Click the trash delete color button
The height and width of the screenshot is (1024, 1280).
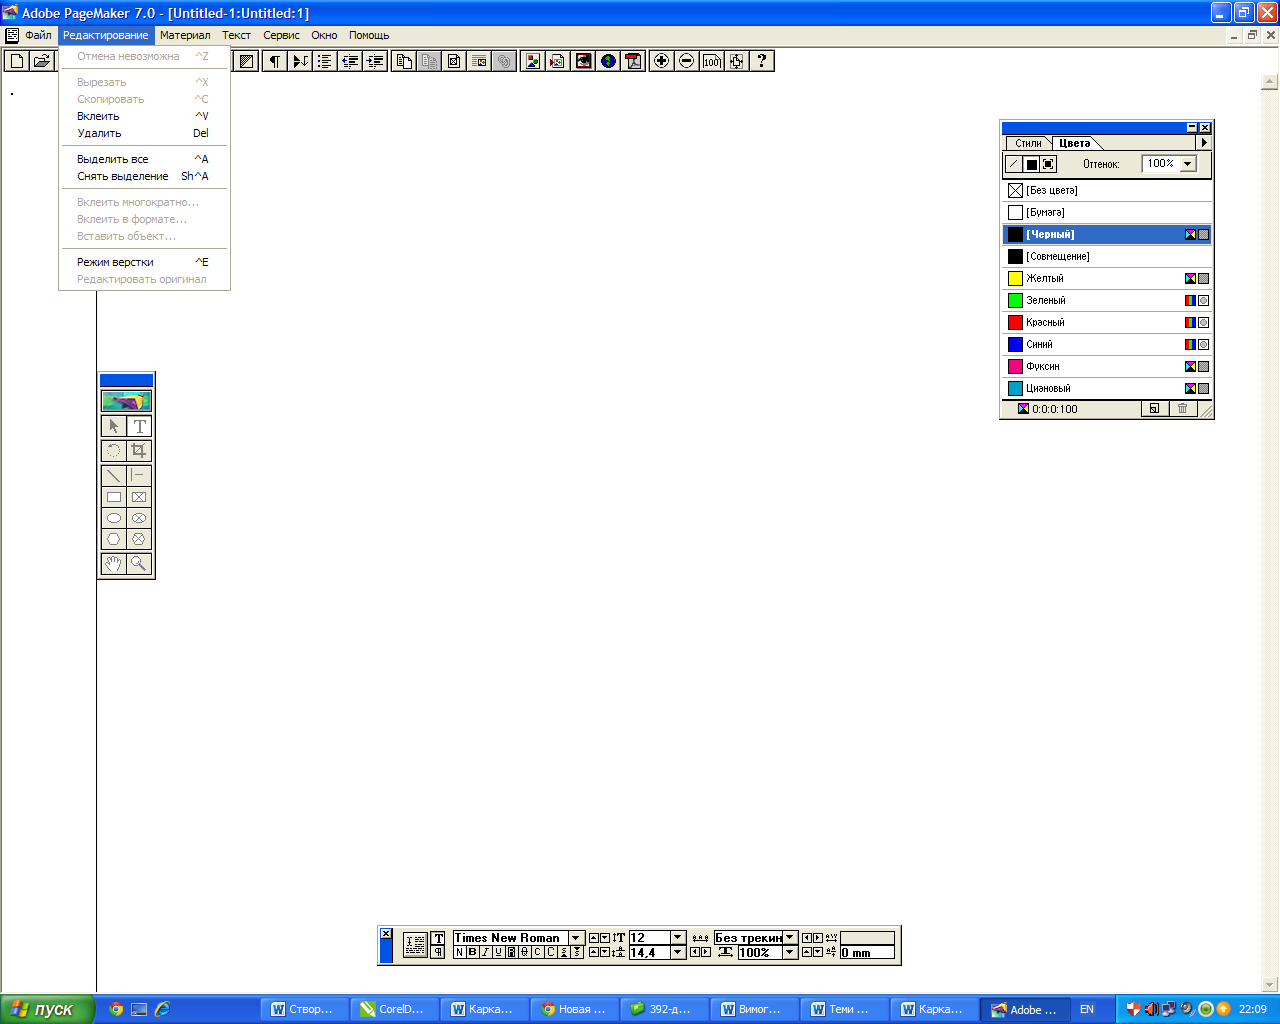pyautogui.click(x=1182, y=409)
